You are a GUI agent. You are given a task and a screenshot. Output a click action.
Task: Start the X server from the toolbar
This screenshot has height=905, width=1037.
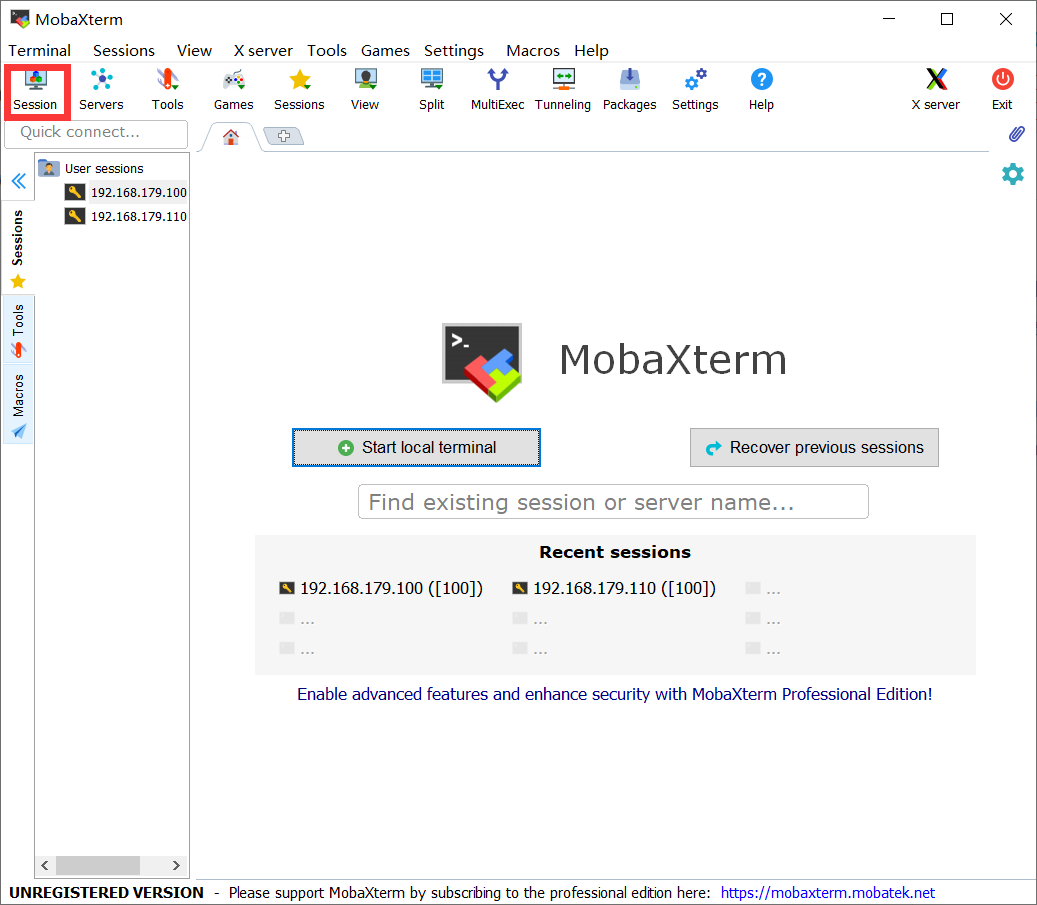(x=935, y=90)
